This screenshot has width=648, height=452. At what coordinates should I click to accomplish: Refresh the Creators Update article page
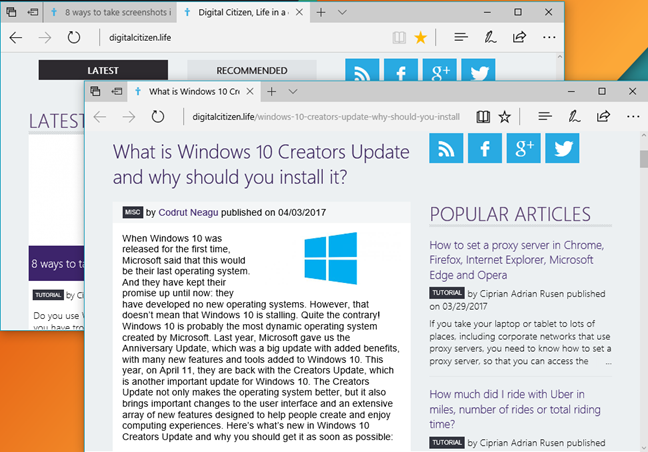coord(158,117)
